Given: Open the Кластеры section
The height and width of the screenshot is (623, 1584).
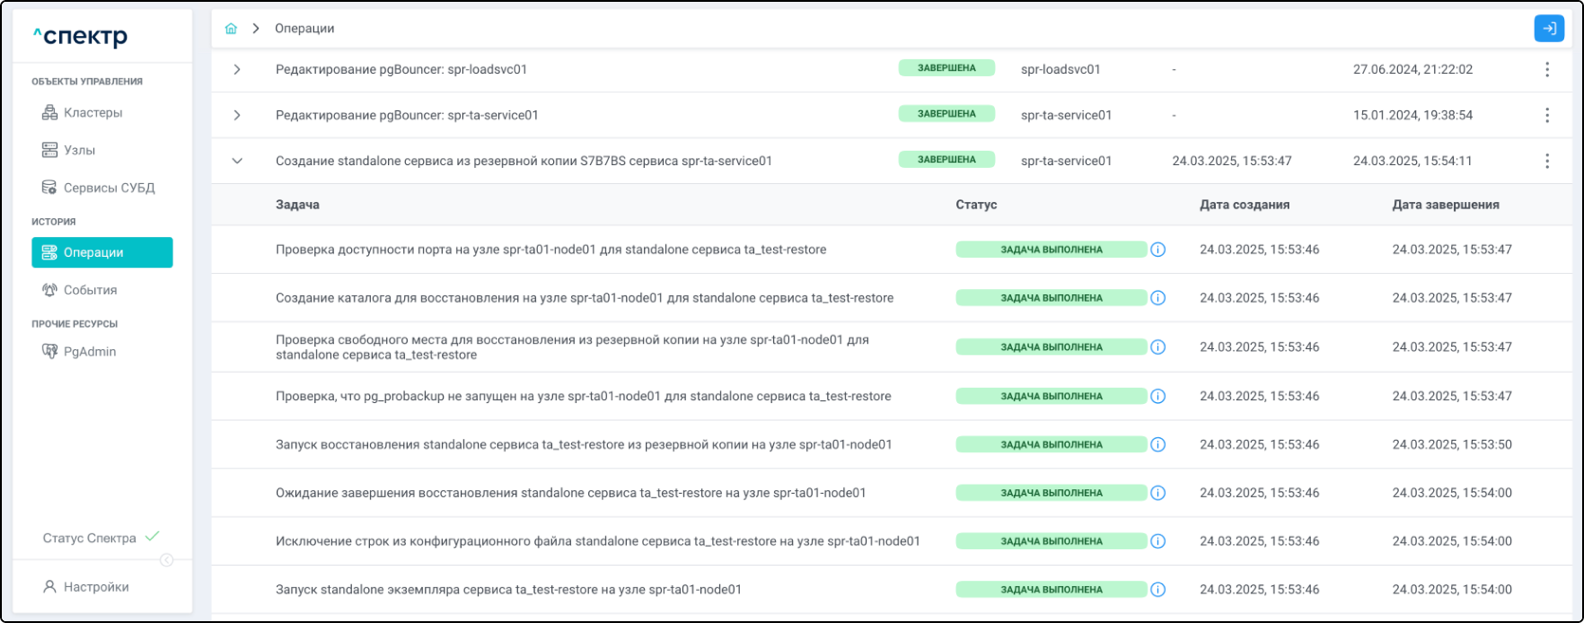Looking at the screenshot, I should [92, 113].
